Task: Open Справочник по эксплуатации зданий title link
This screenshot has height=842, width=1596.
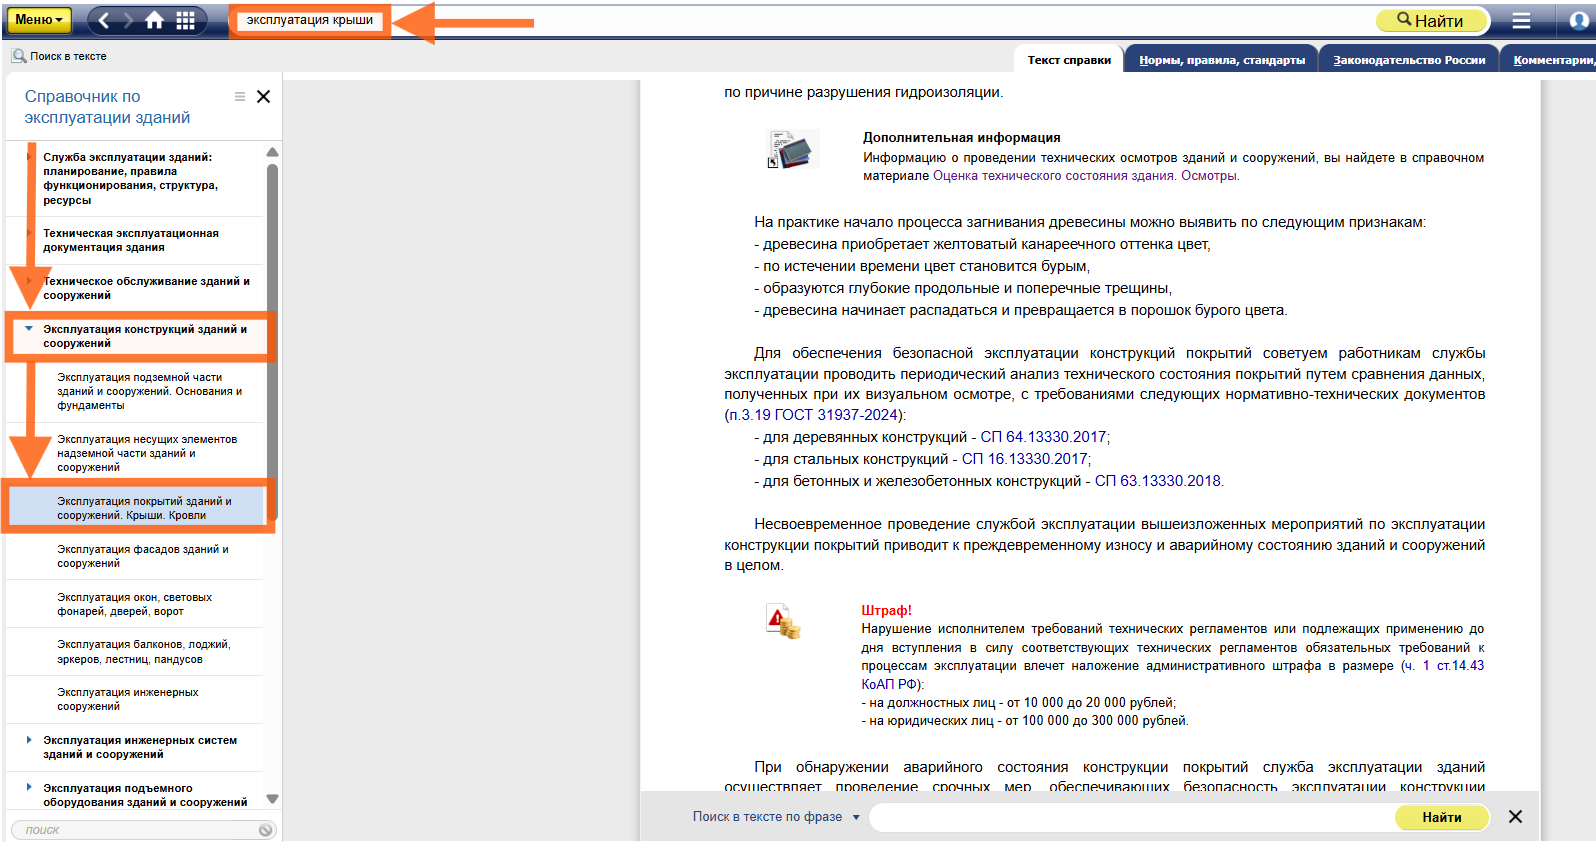Action: click(x=107, y=107)
